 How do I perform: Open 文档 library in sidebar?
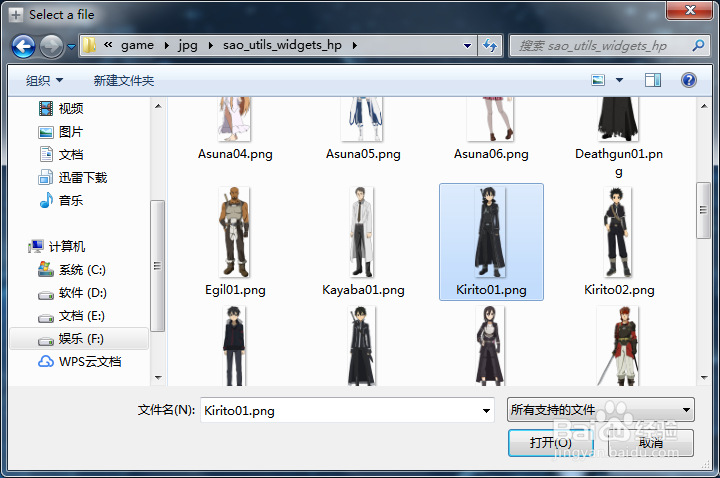(61, 154)
